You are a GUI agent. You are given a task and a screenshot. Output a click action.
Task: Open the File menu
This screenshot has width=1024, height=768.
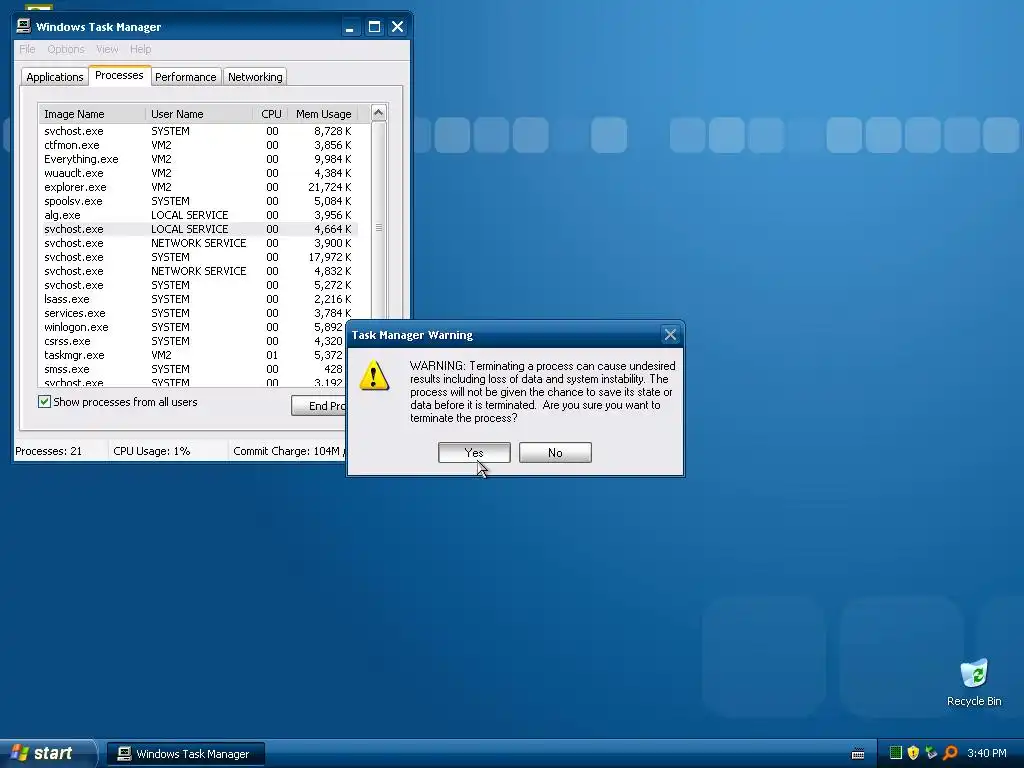tap(27, 49)
